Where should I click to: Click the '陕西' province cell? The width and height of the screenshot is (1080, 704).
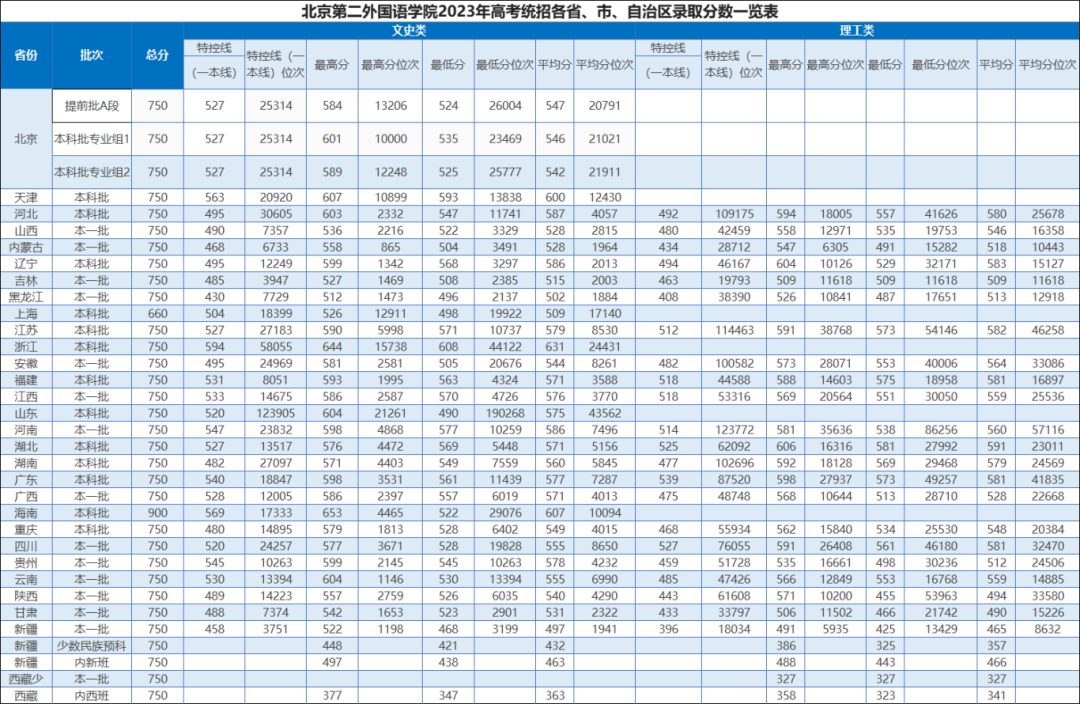point(26,596)
